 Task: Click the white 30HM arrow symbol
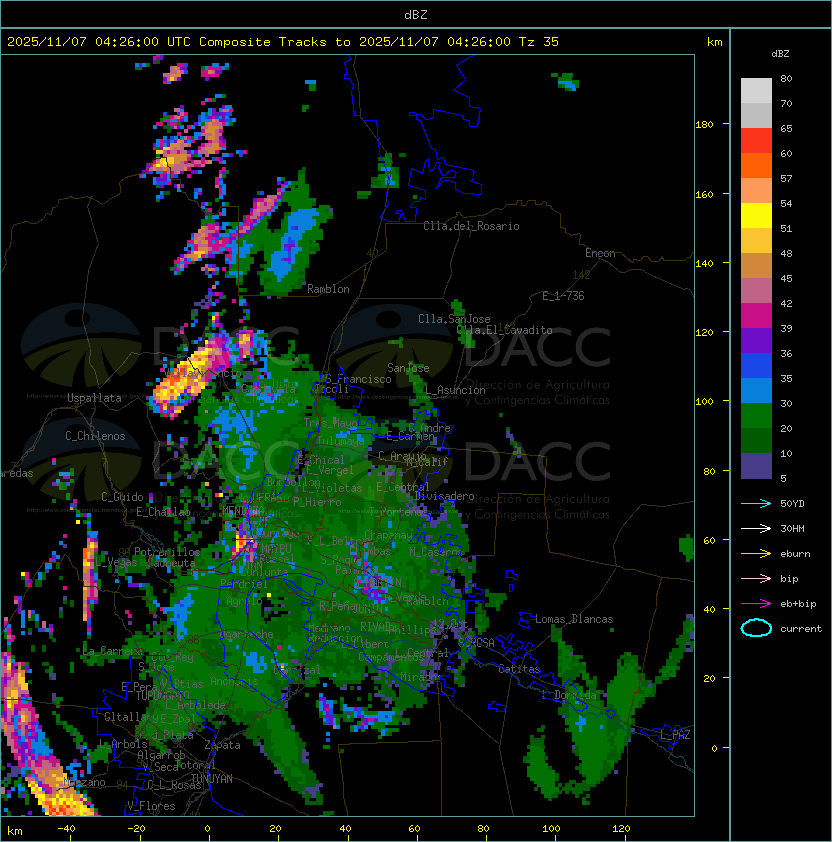click(x=756, y=528)
